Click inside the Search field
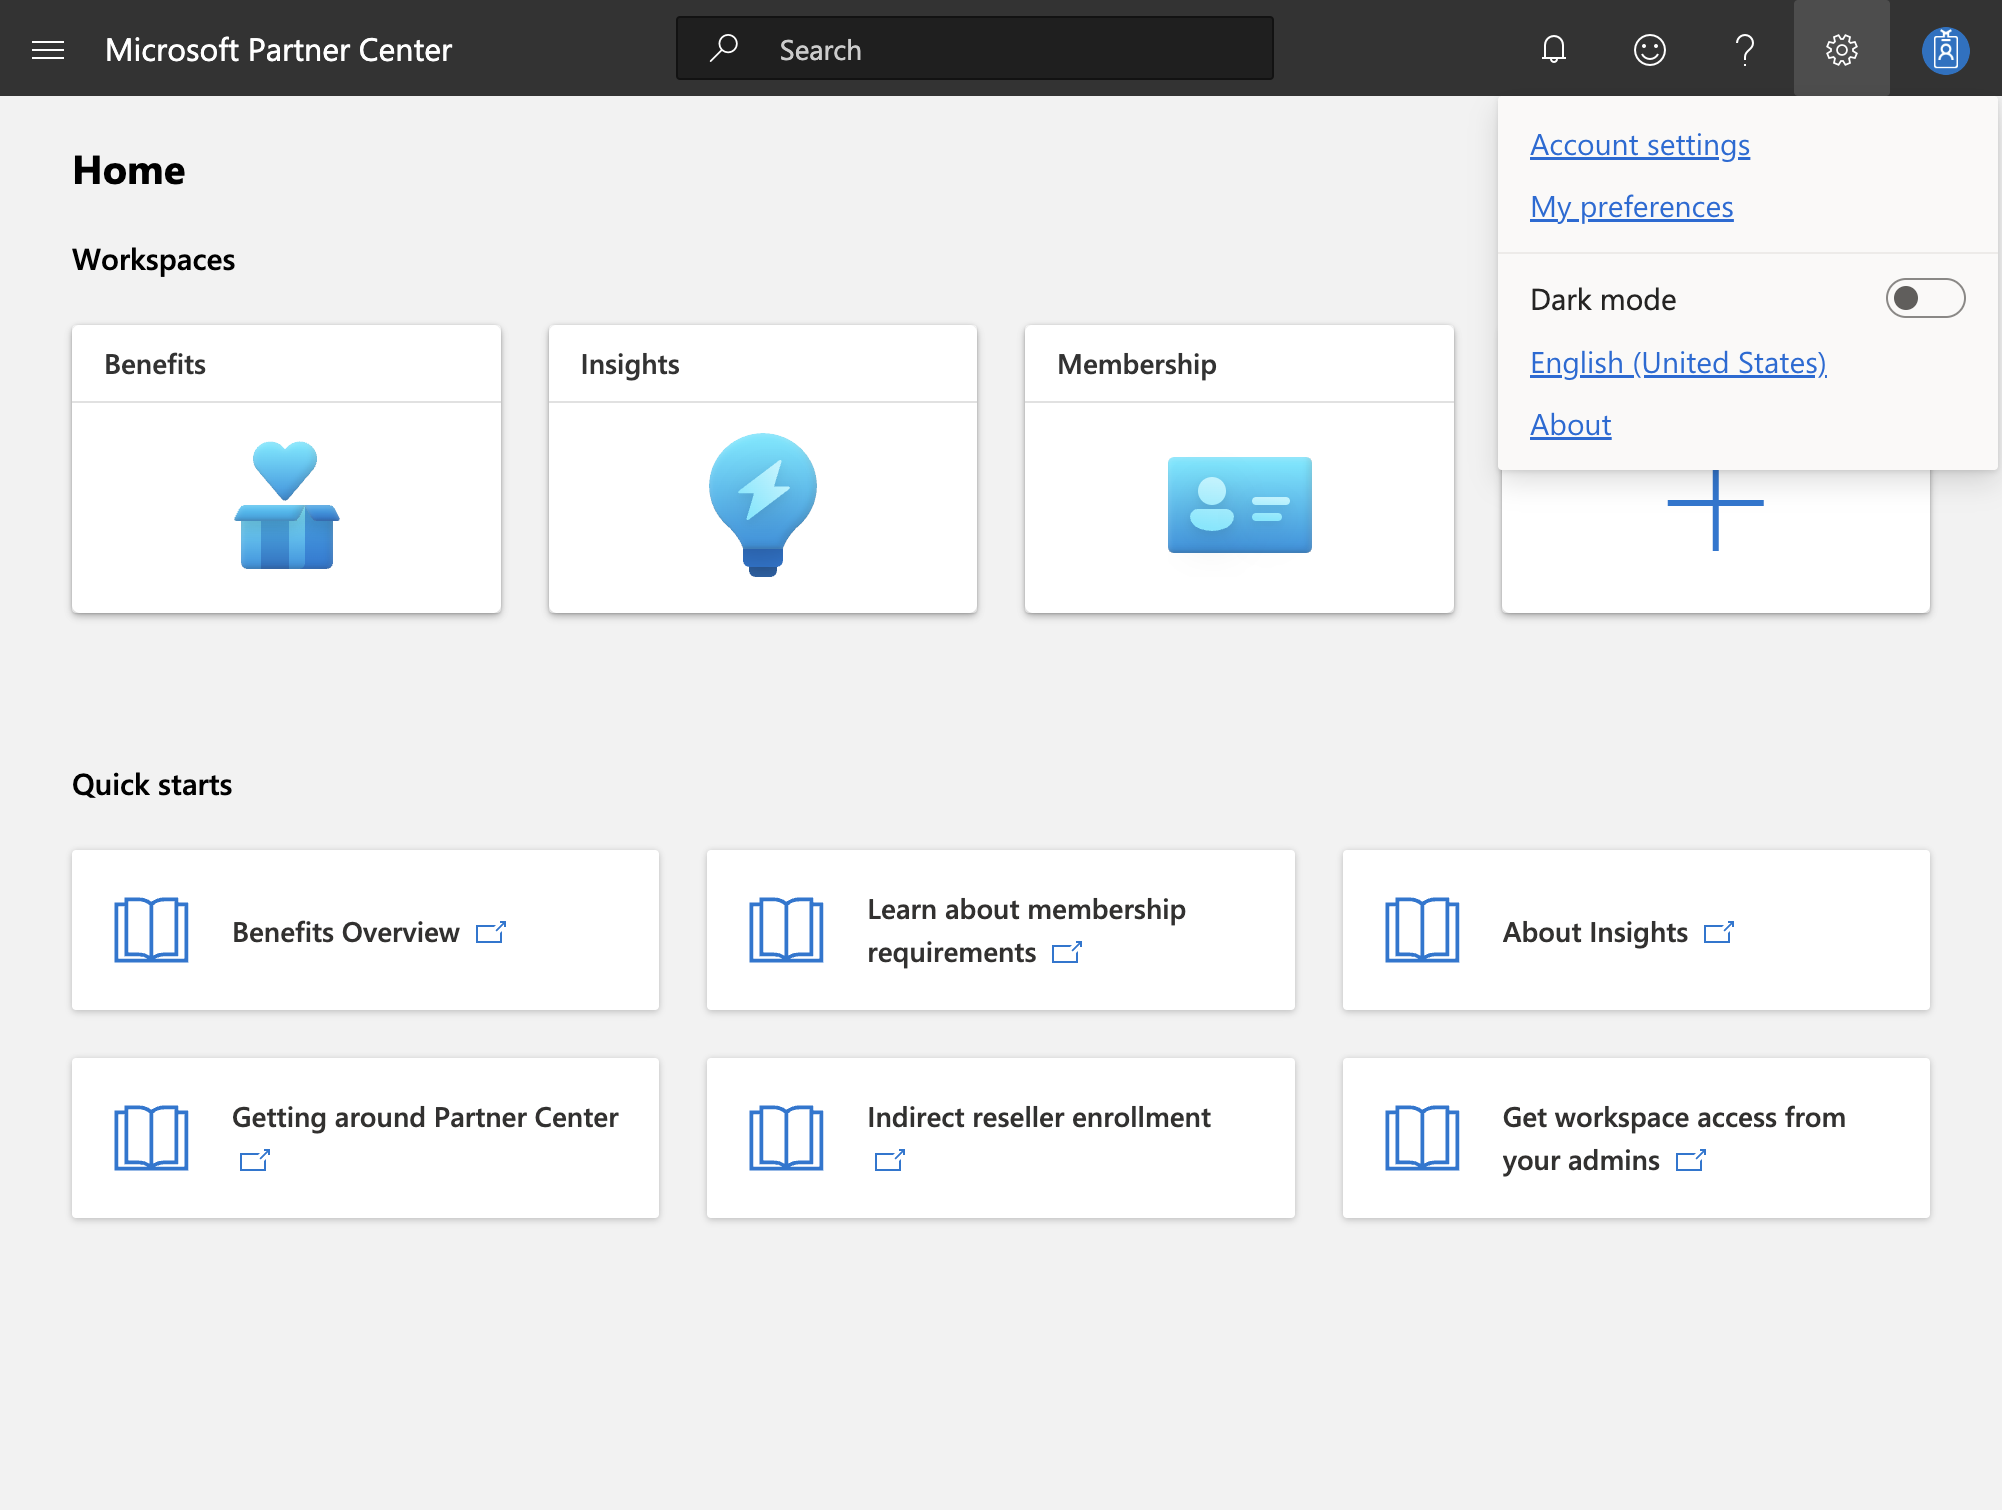The height and width of the screenshot is (1510, 2002). [x=975, y=48]
